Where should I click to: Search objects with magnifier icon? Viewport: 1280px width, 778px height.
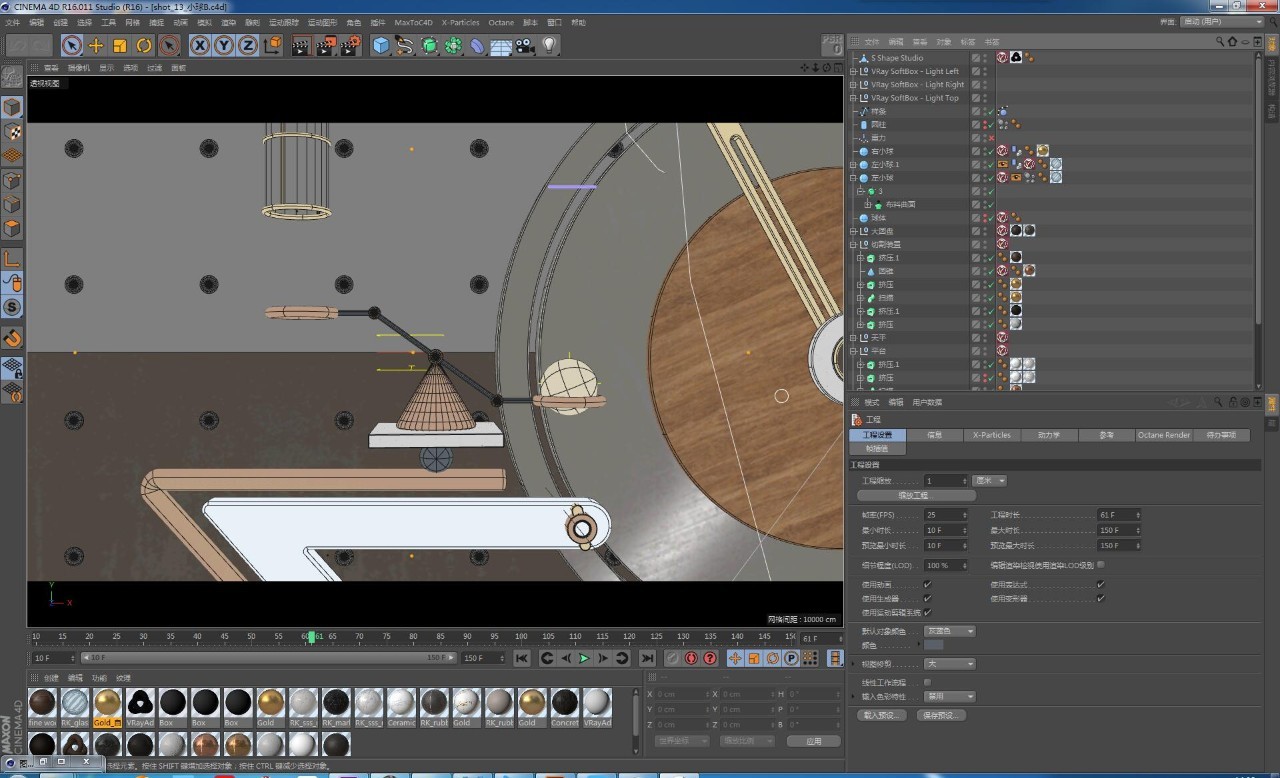(1220, 42)
